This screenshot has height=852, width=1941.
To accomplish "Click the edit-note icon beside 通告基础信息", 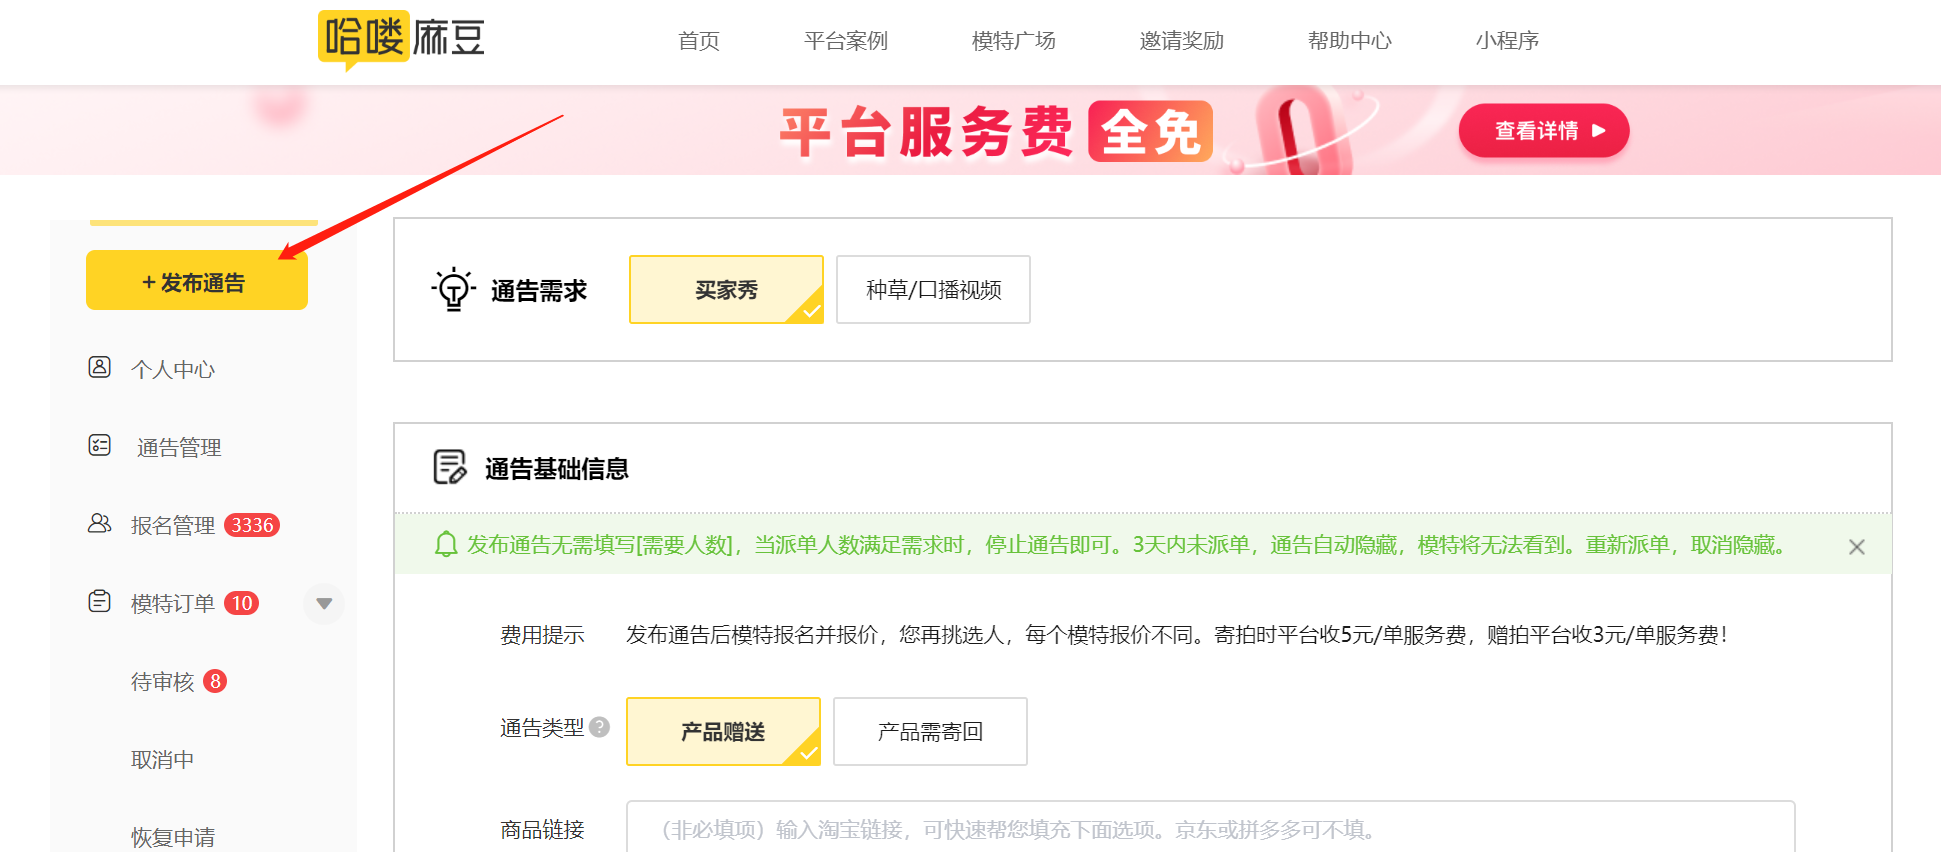I will (450, 467).
